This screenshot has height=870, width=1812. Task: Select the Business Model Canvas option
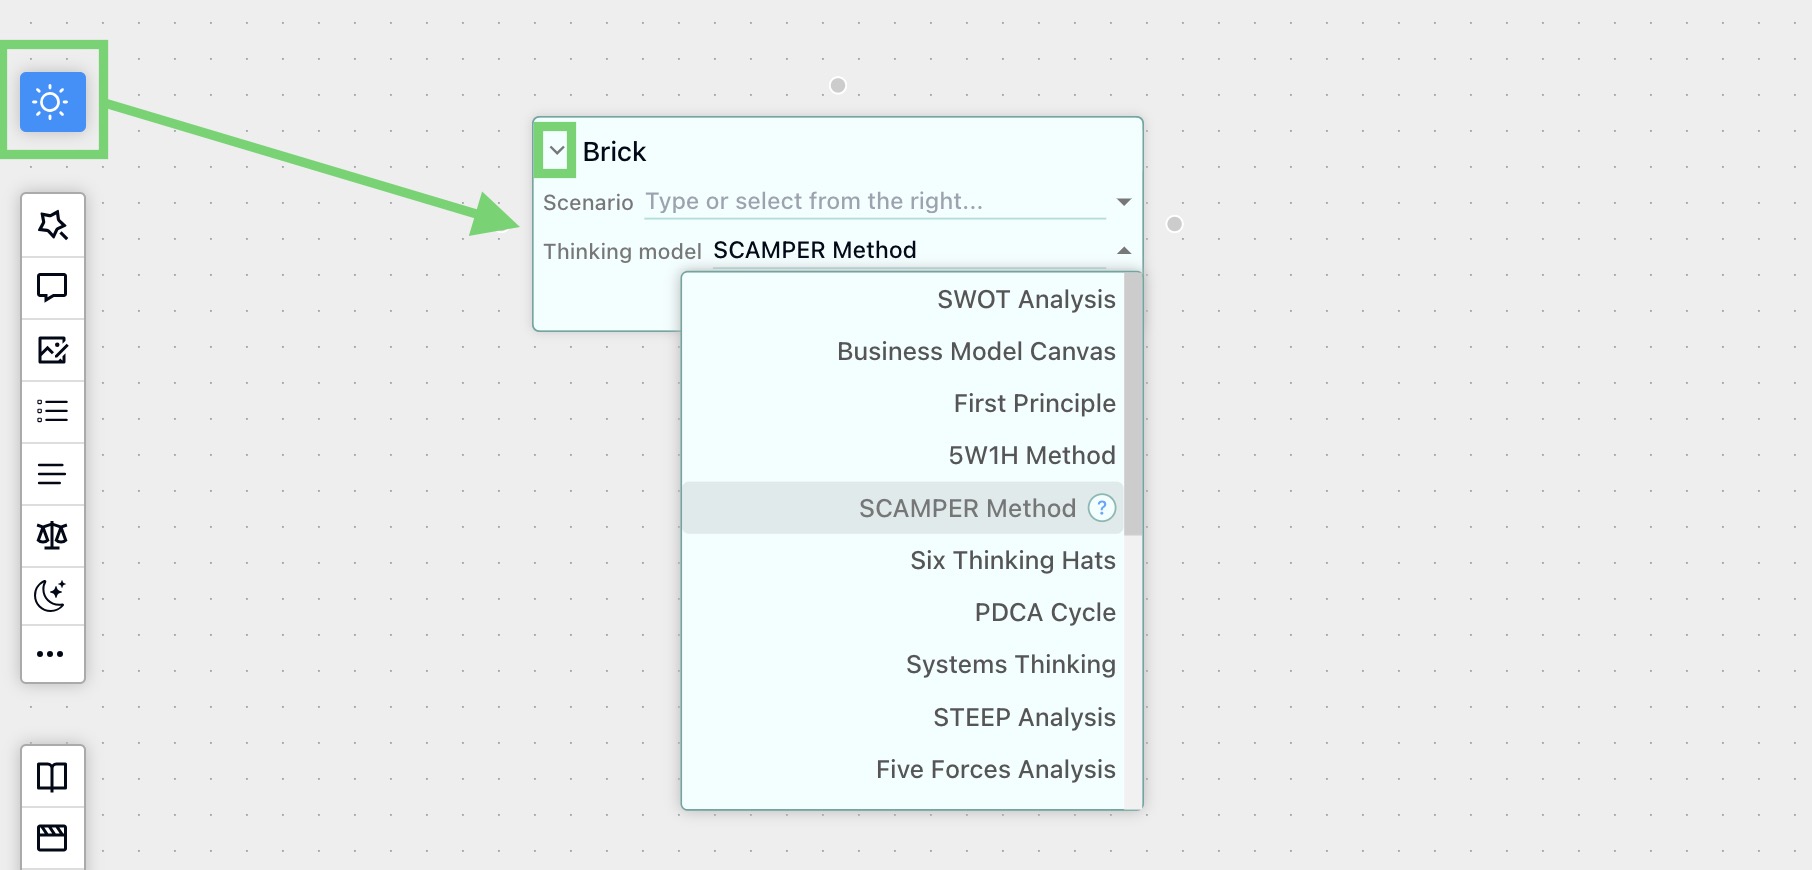[975, 351]
